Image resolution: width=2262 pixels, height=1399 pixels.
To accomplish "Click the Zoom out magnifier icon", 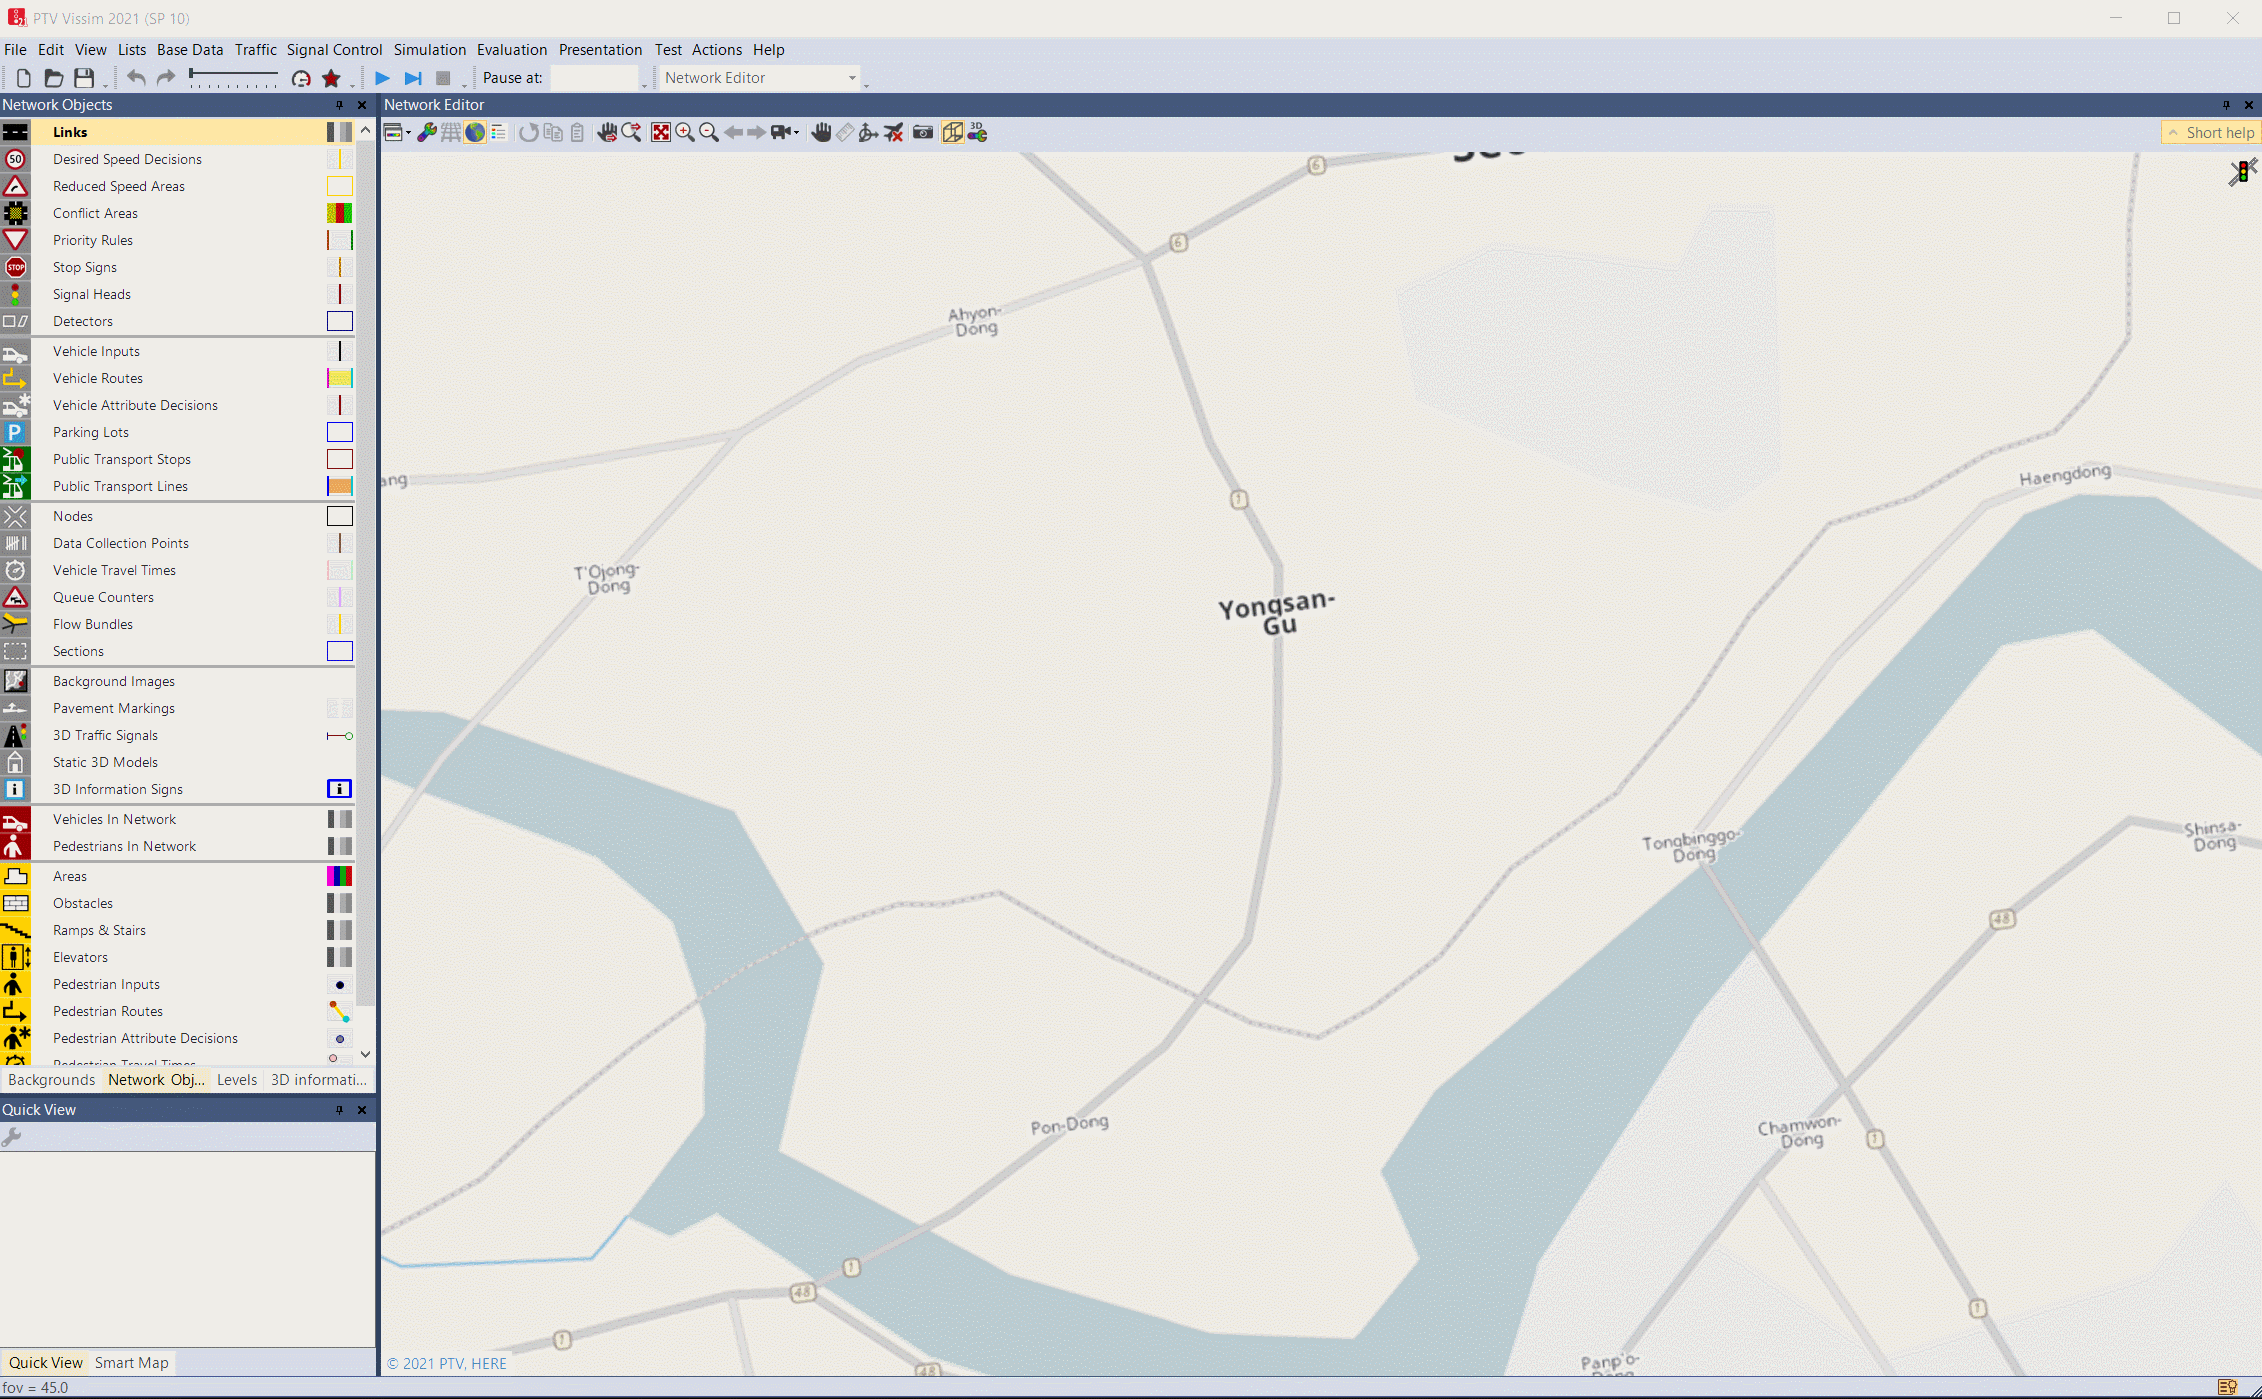I will (x=709, y=133).
